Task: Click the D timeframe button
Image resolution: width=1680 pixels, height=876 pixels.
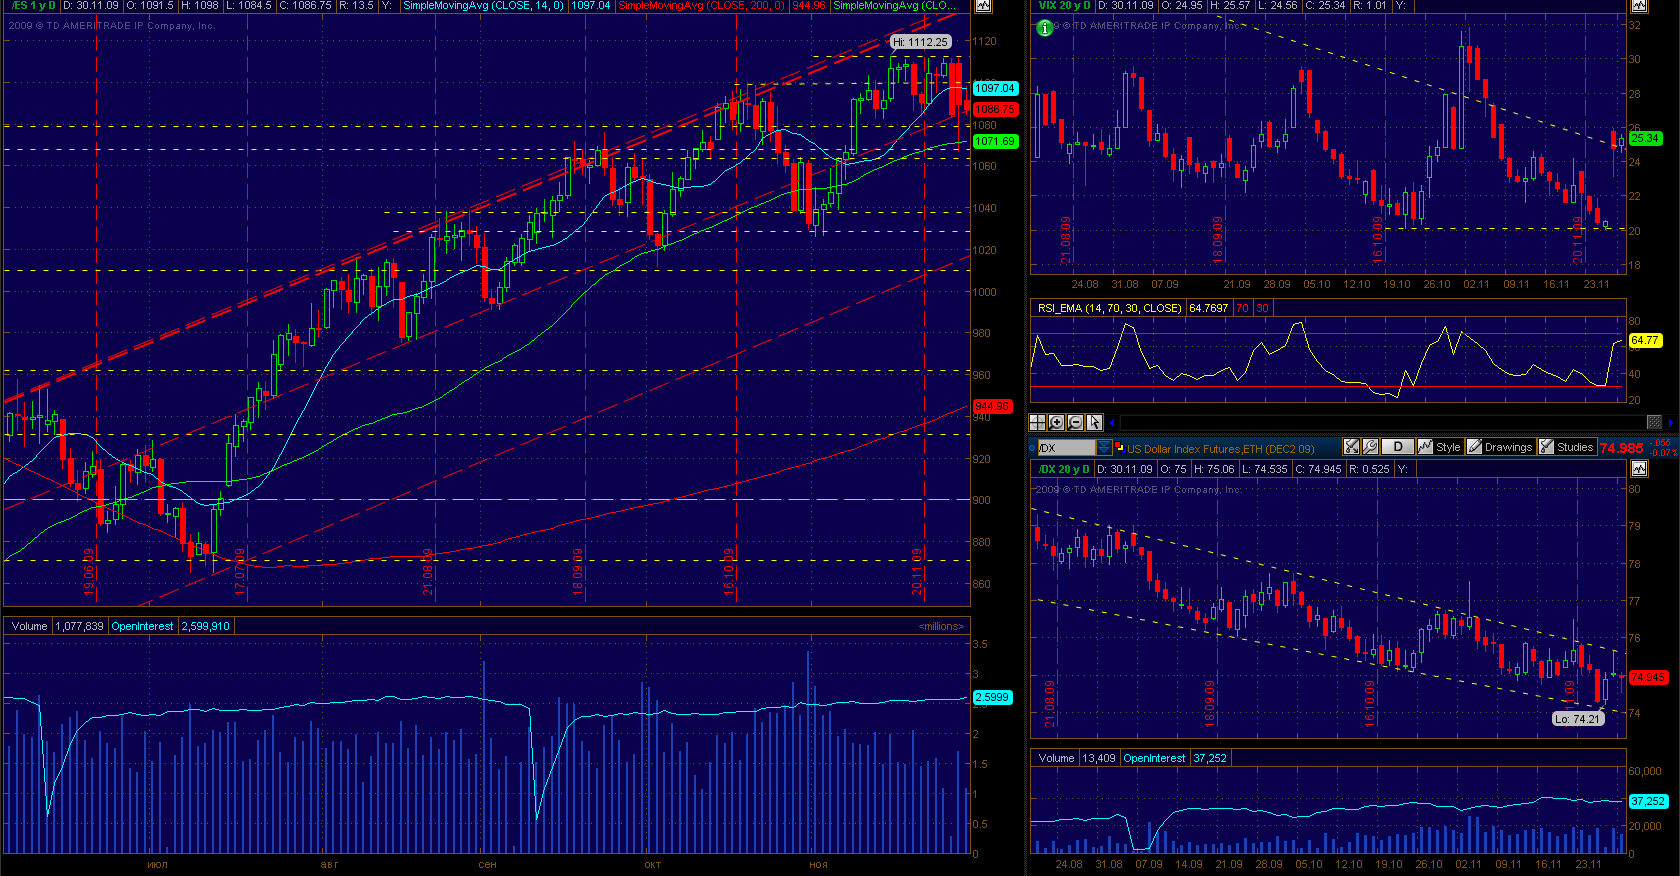Action: [x=1397, y=447]
